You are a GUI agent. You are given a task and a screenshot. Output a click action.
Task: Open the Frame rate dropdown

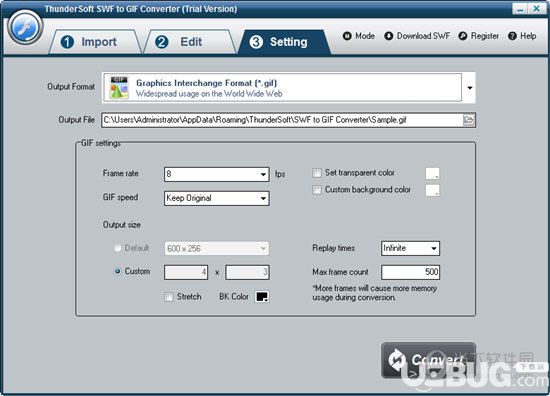tap(216, 174)
